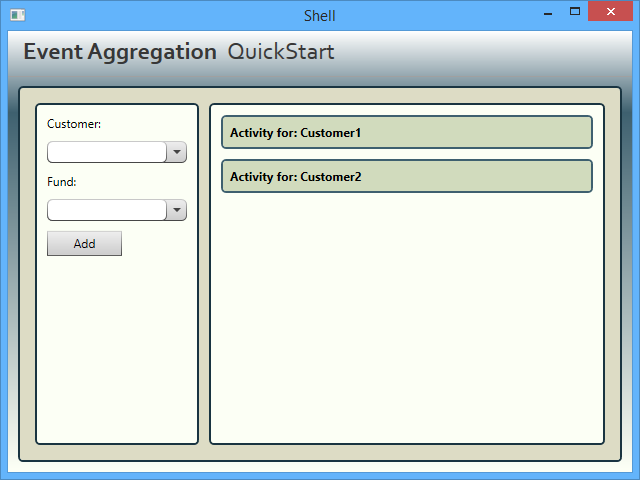Select the Activity for: Customer1 panel

pos(407,132)
